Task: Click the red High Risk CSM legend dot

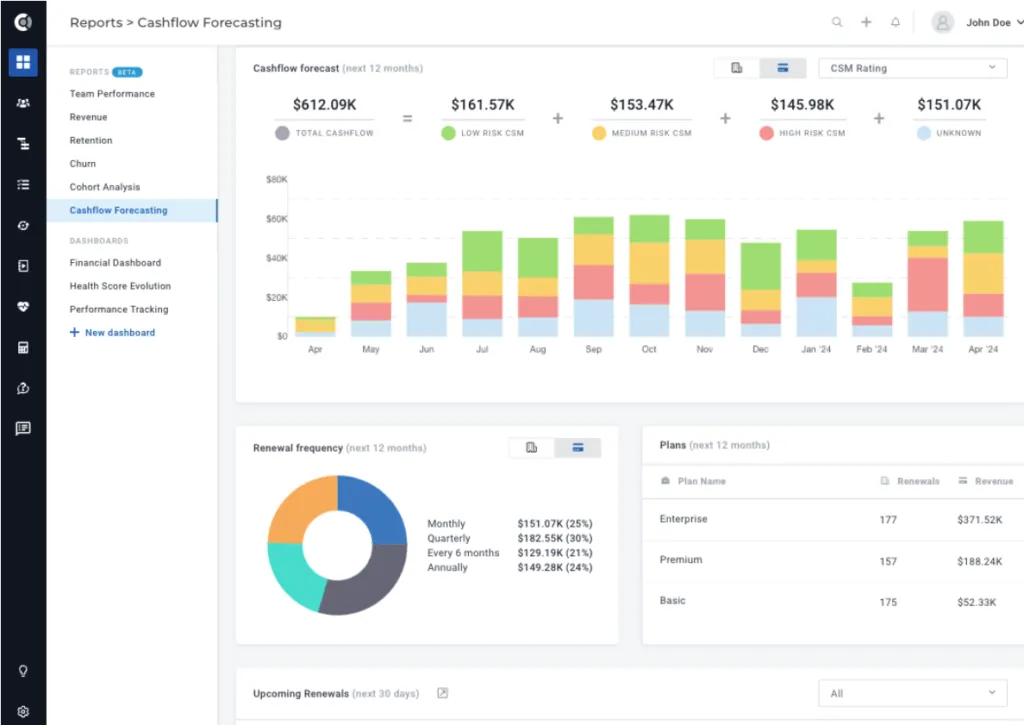Action: (766, 133)
